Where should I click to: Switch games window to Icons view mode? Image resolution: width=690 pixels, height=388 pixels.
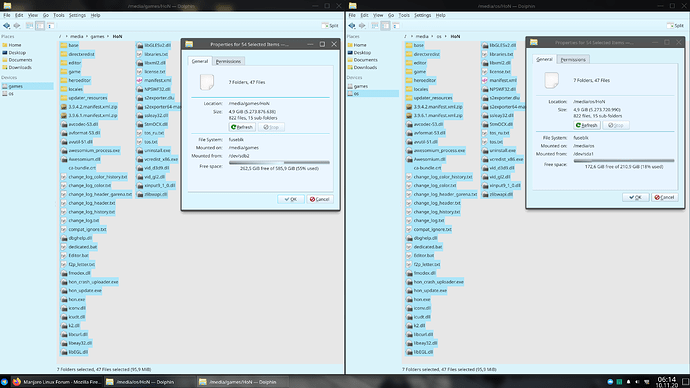pyautogui.click(x=29, y=26)
